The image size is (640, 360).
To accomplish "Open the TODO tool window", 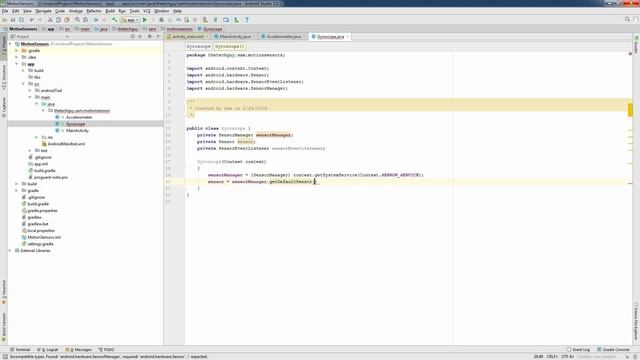I will pyautogui.click(x=107, y=350).
